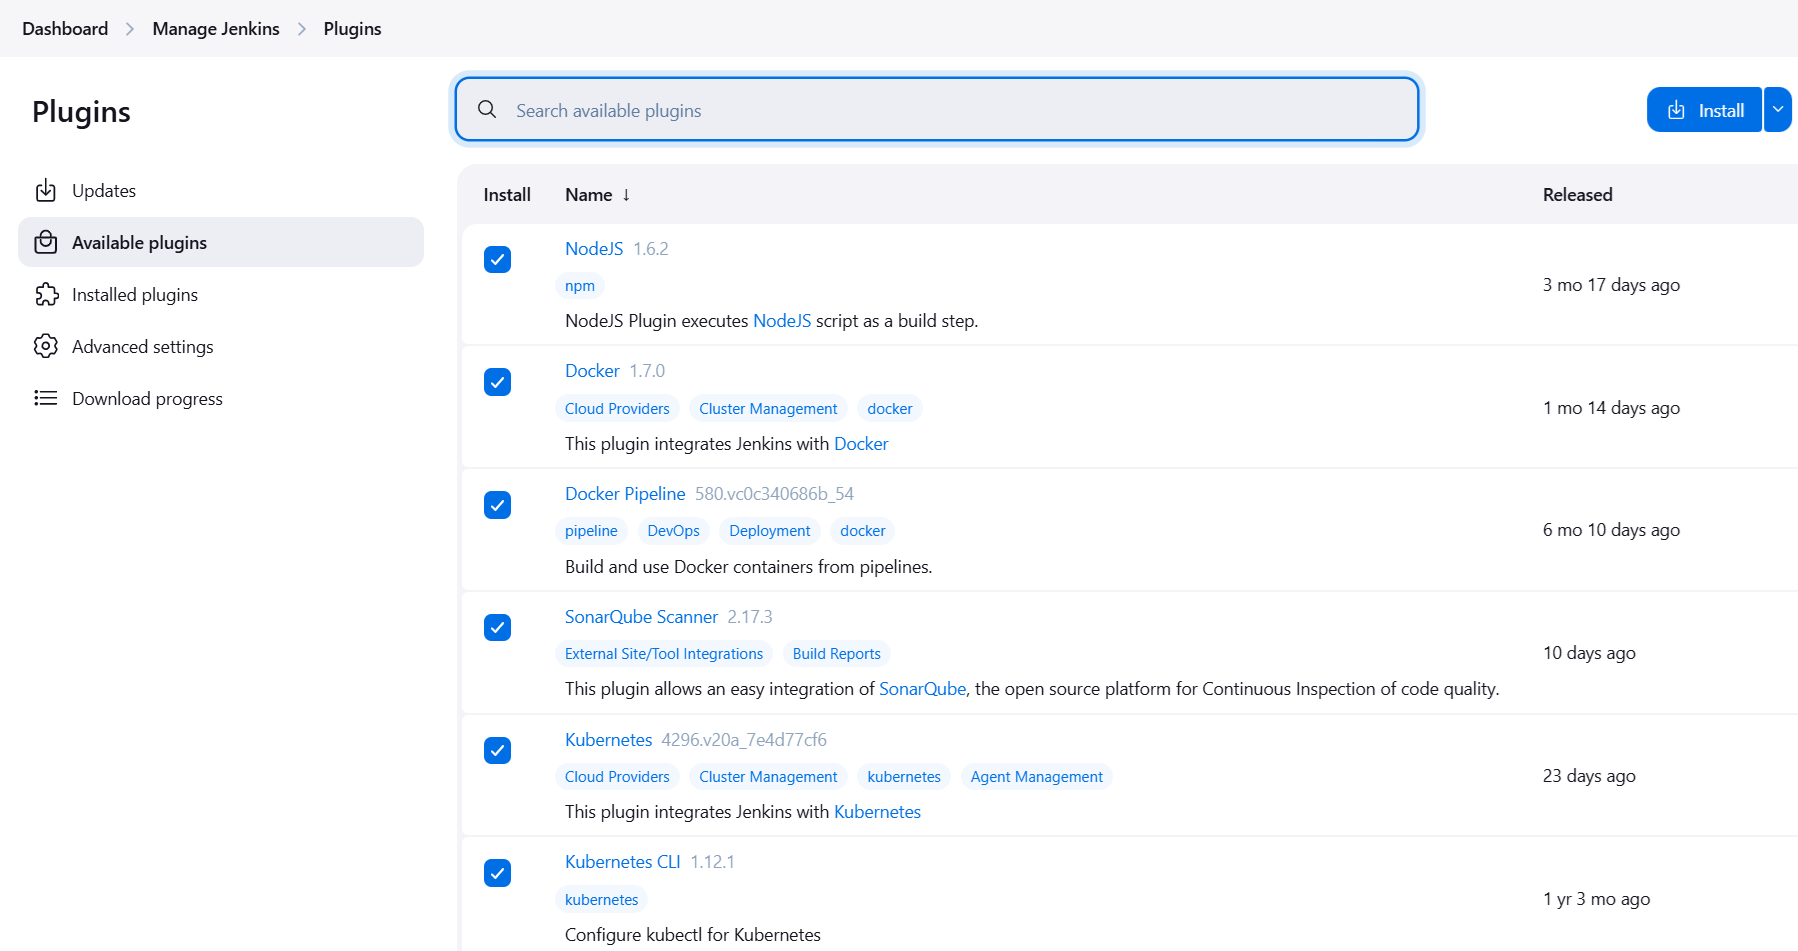The image size is (1798, 951).
Task: Click the '3 mo 17 days ago' release date
Action: (1611, 285)
